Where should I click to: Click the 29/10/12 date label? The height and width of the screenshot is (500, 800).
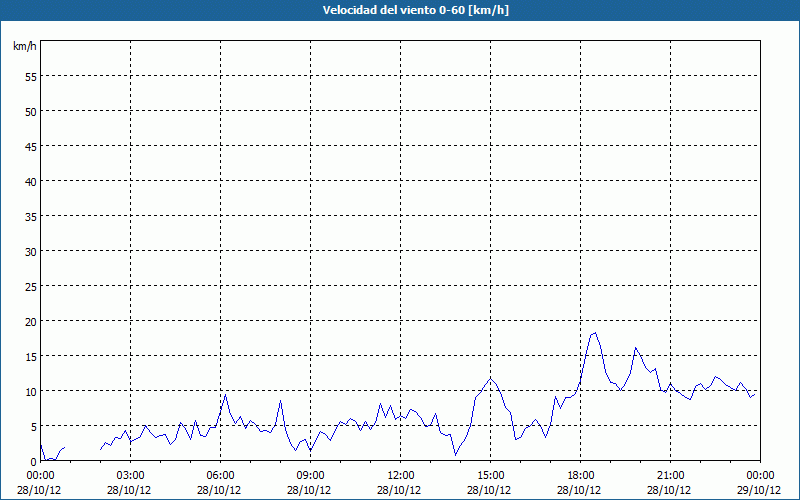coord(759,490)
